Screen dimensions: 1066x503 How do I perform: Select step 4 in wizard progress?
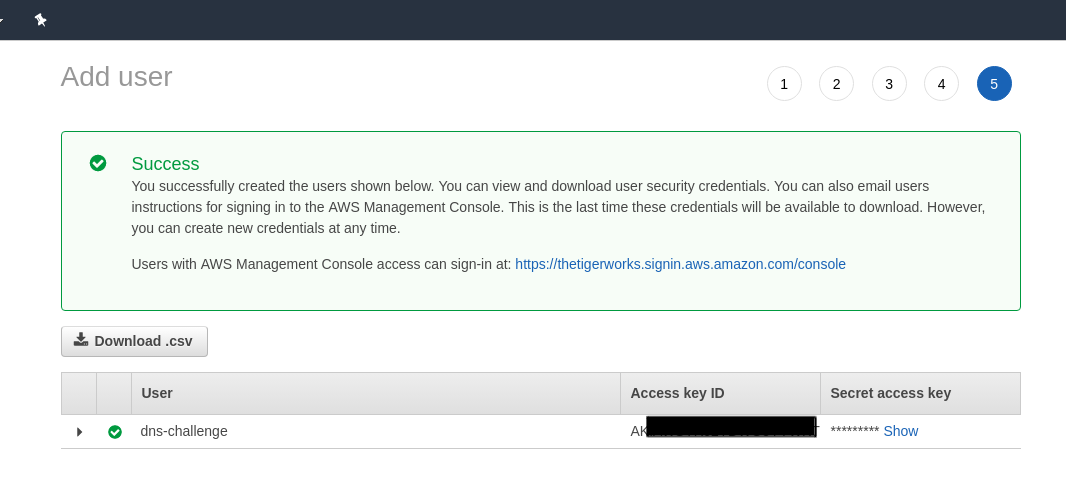(941, 84)
